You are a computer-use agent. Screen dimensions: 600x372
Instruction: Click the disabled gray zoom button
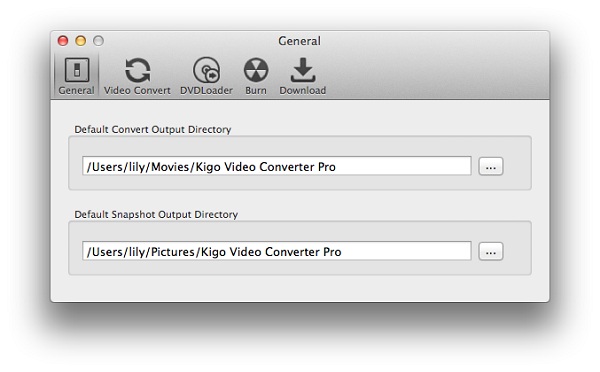pyautogui.click(x=98, y=41)
